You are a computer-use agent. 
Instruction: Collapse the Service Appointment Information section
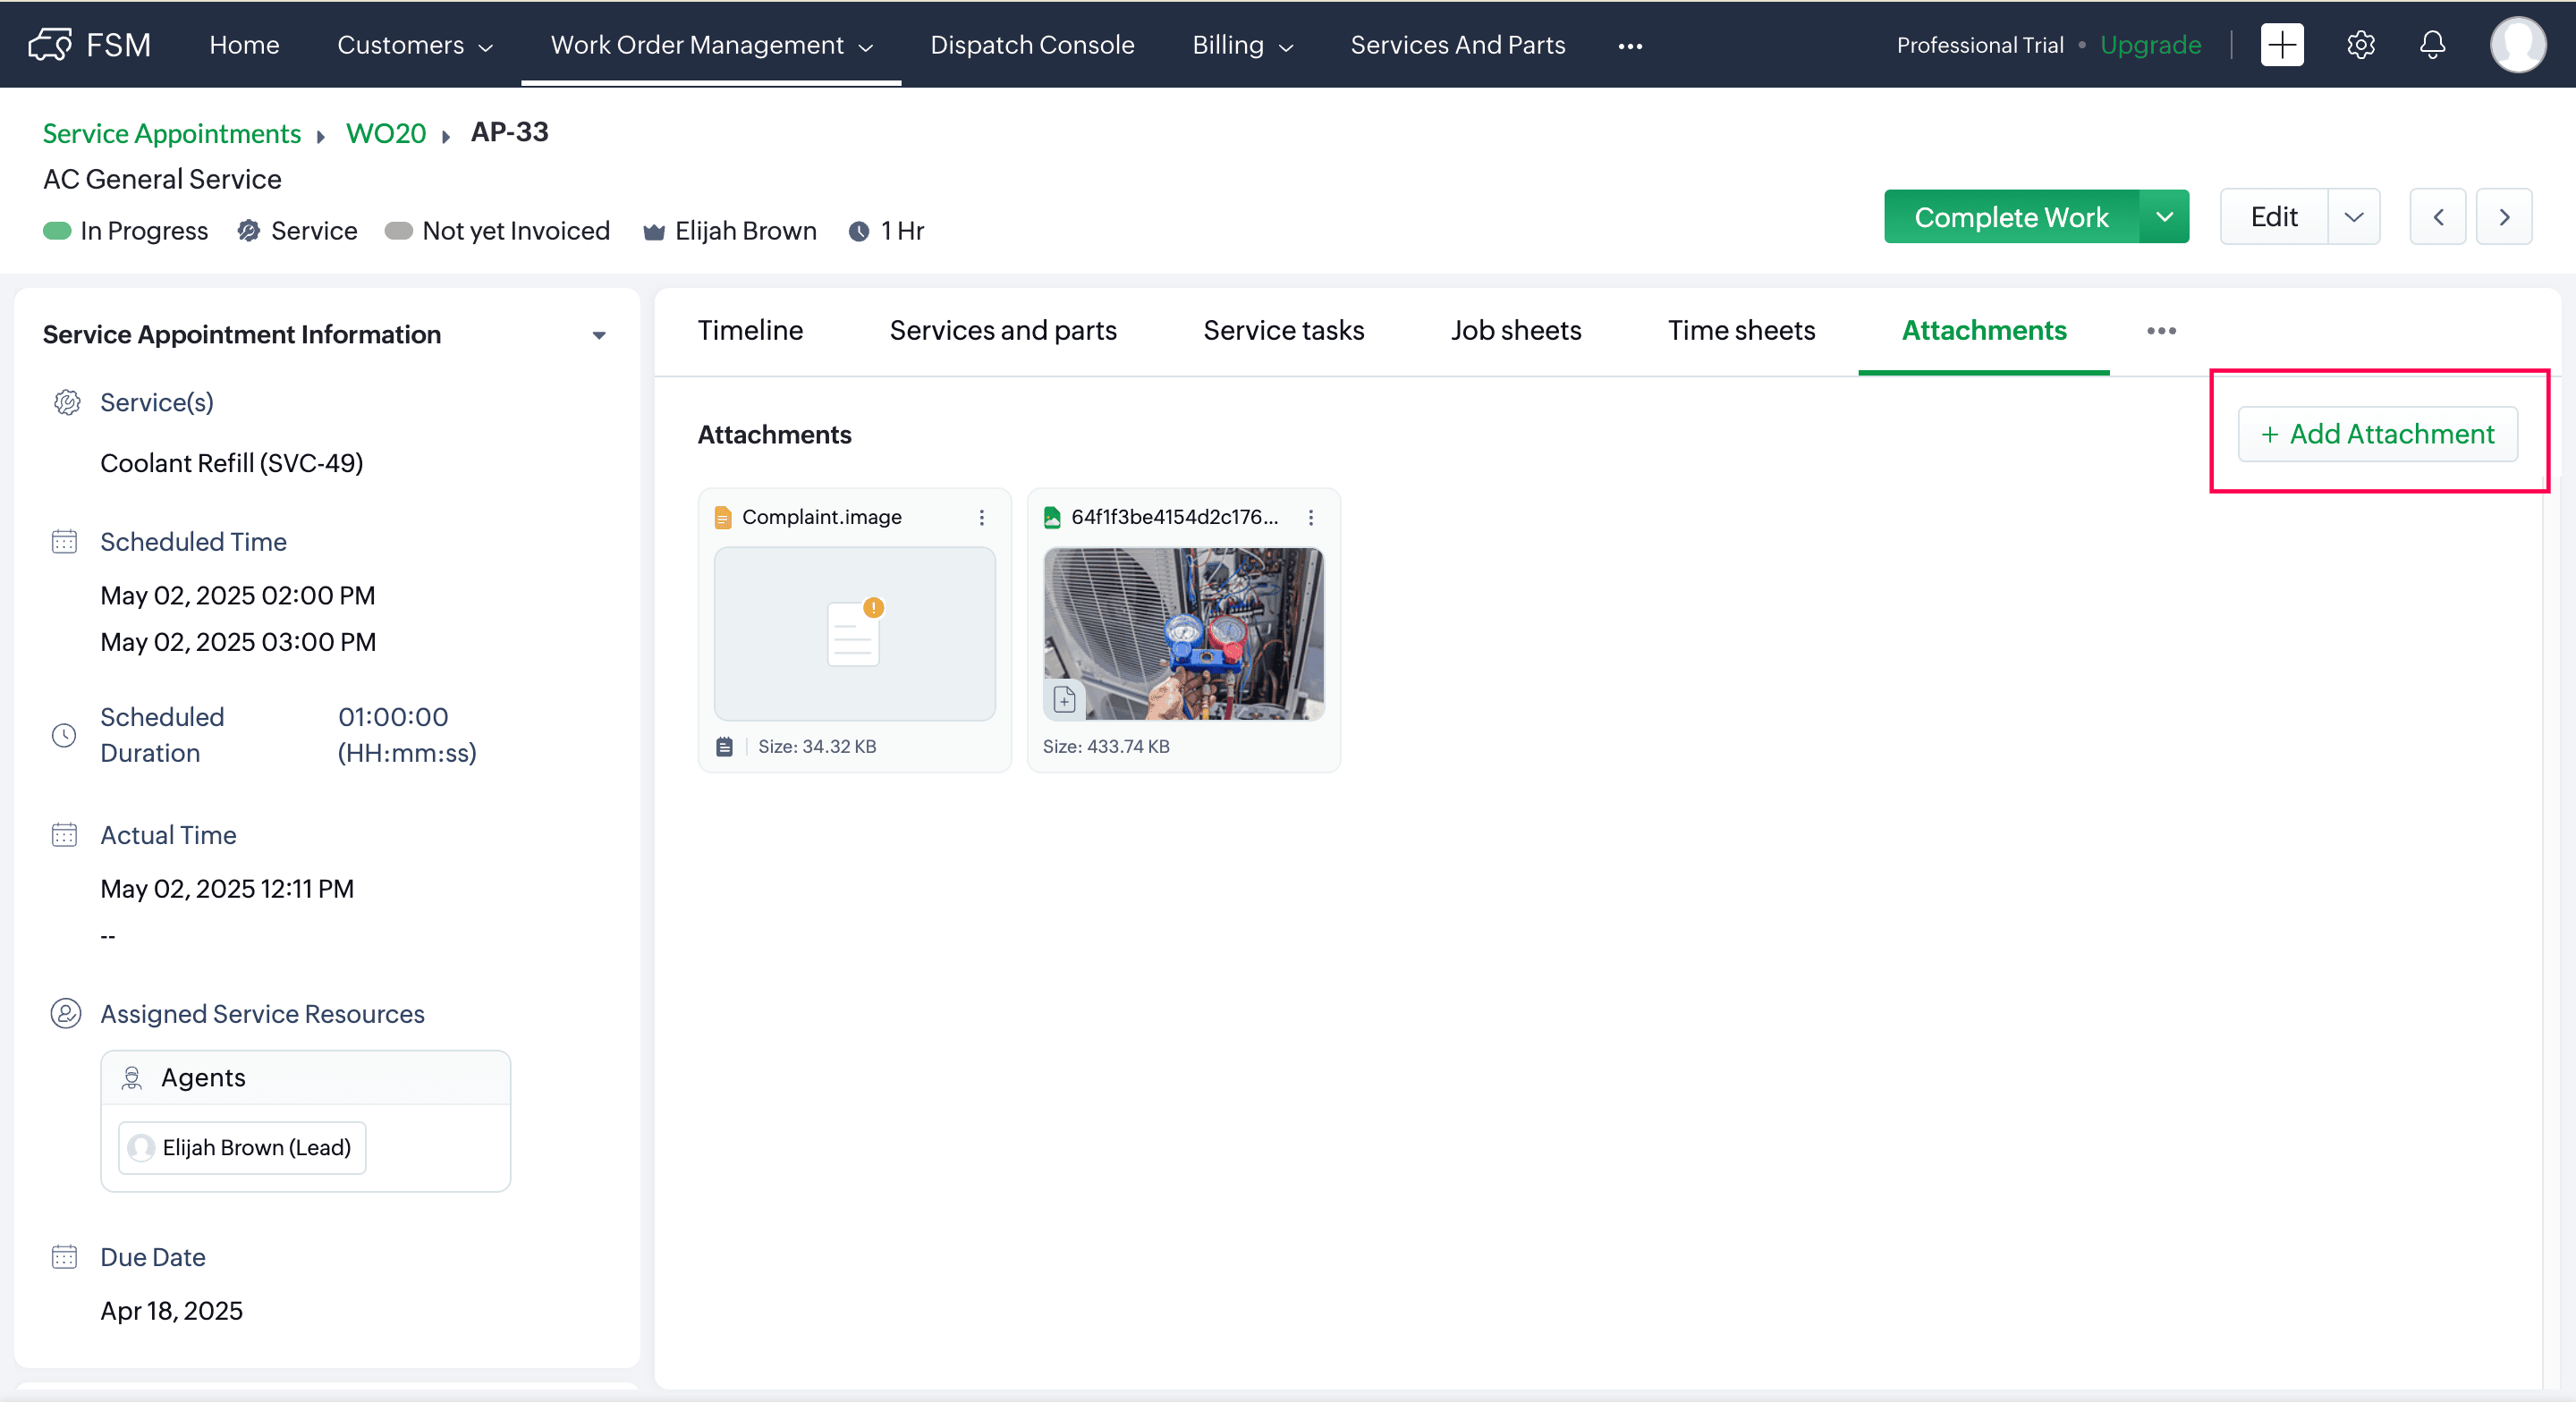(598, 335)
